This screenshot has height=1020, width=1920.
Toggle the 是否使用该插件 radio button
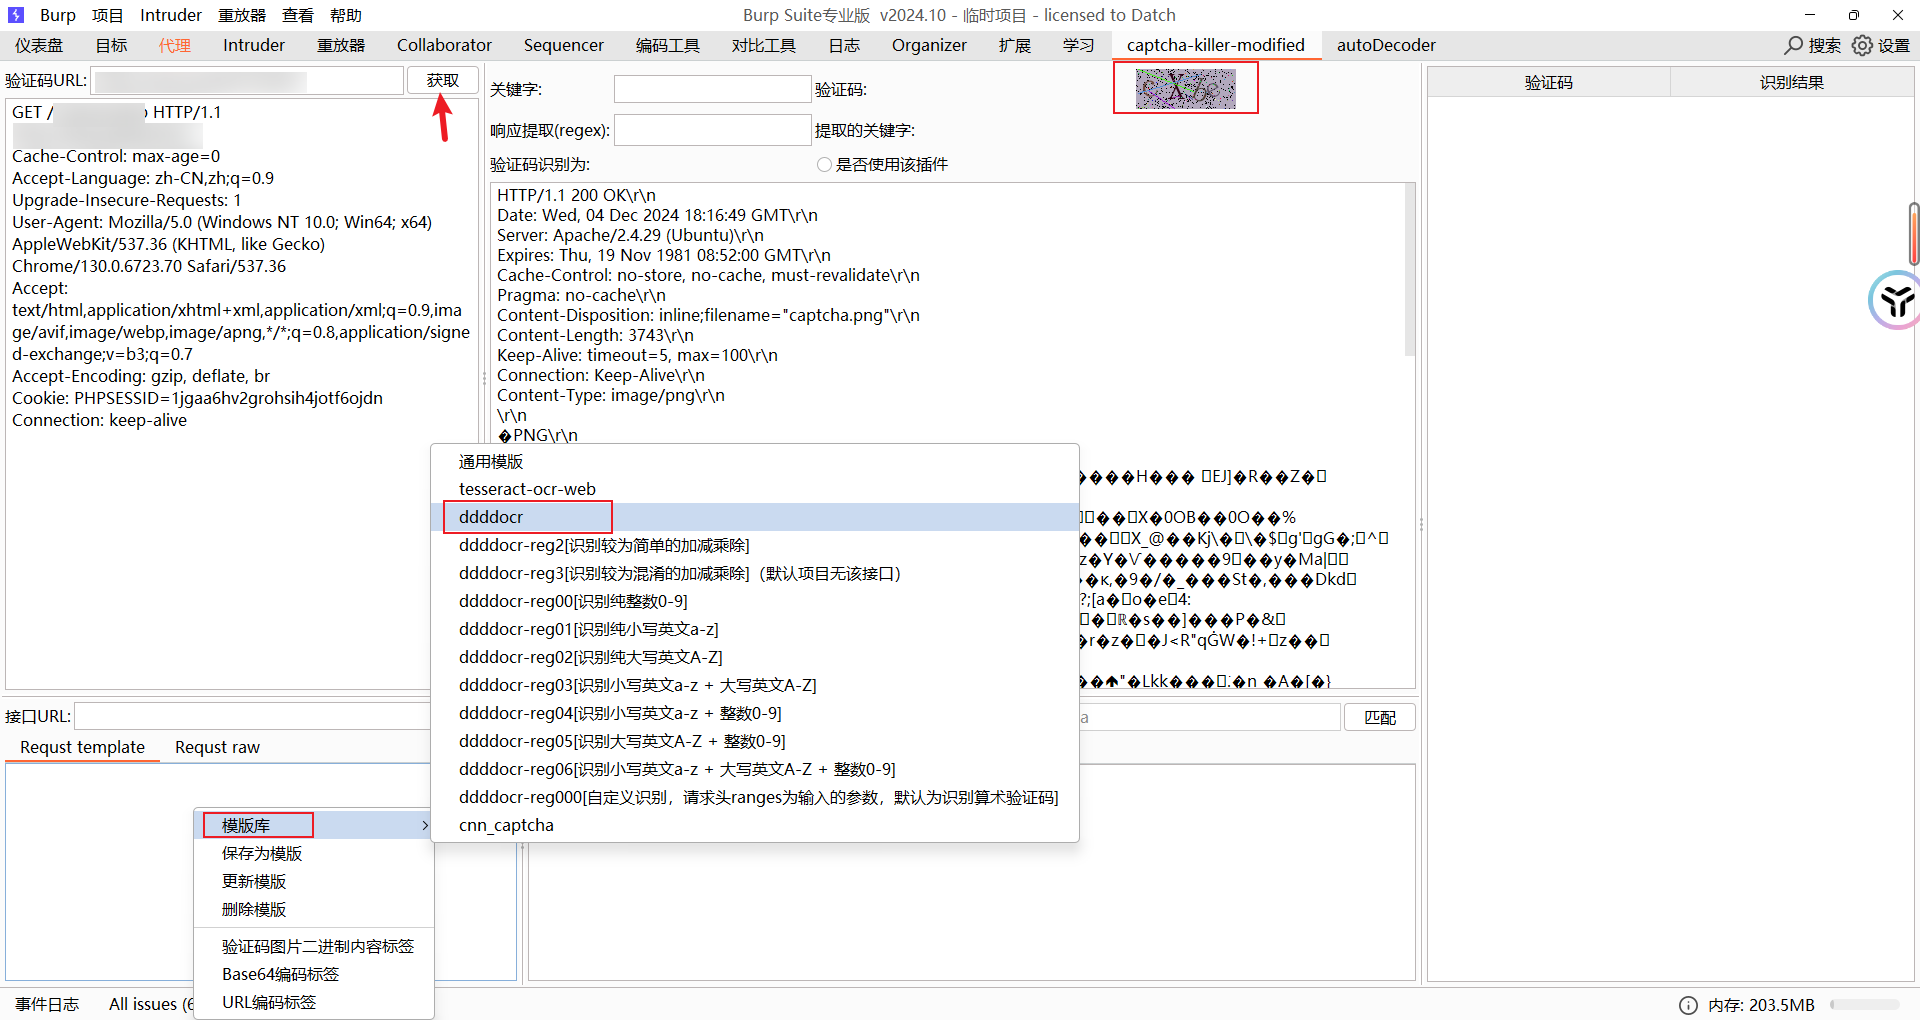tap(824, 164)
